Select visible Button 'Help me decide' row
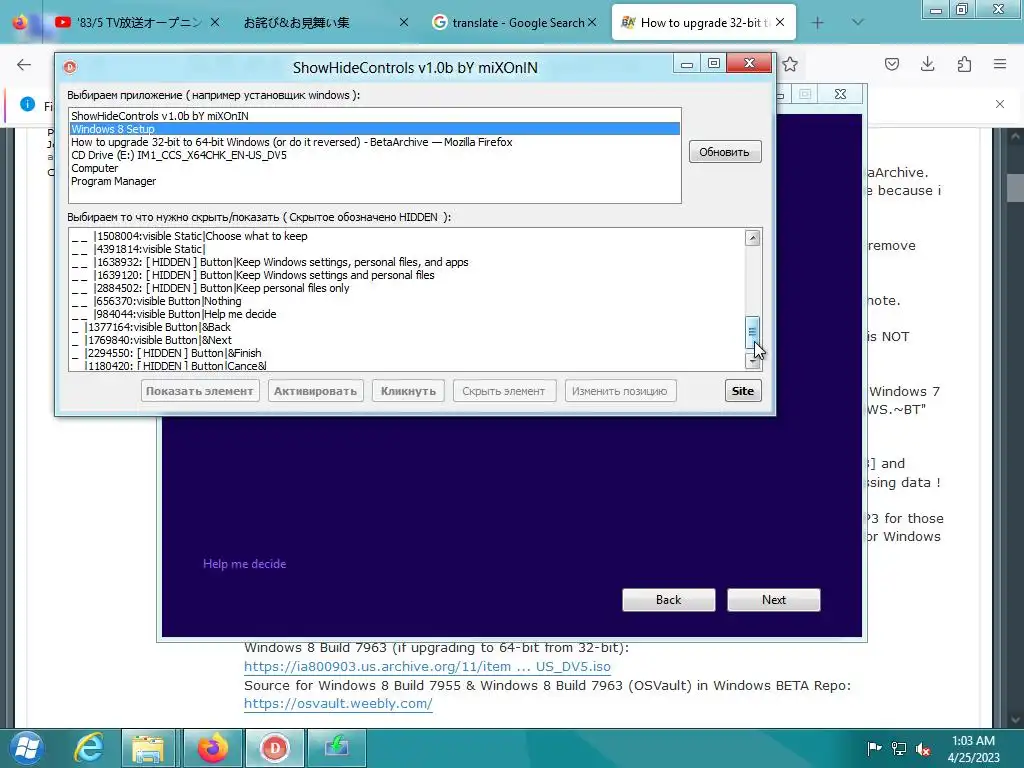Screen dimensions: 1024x768 pos(406,314)
